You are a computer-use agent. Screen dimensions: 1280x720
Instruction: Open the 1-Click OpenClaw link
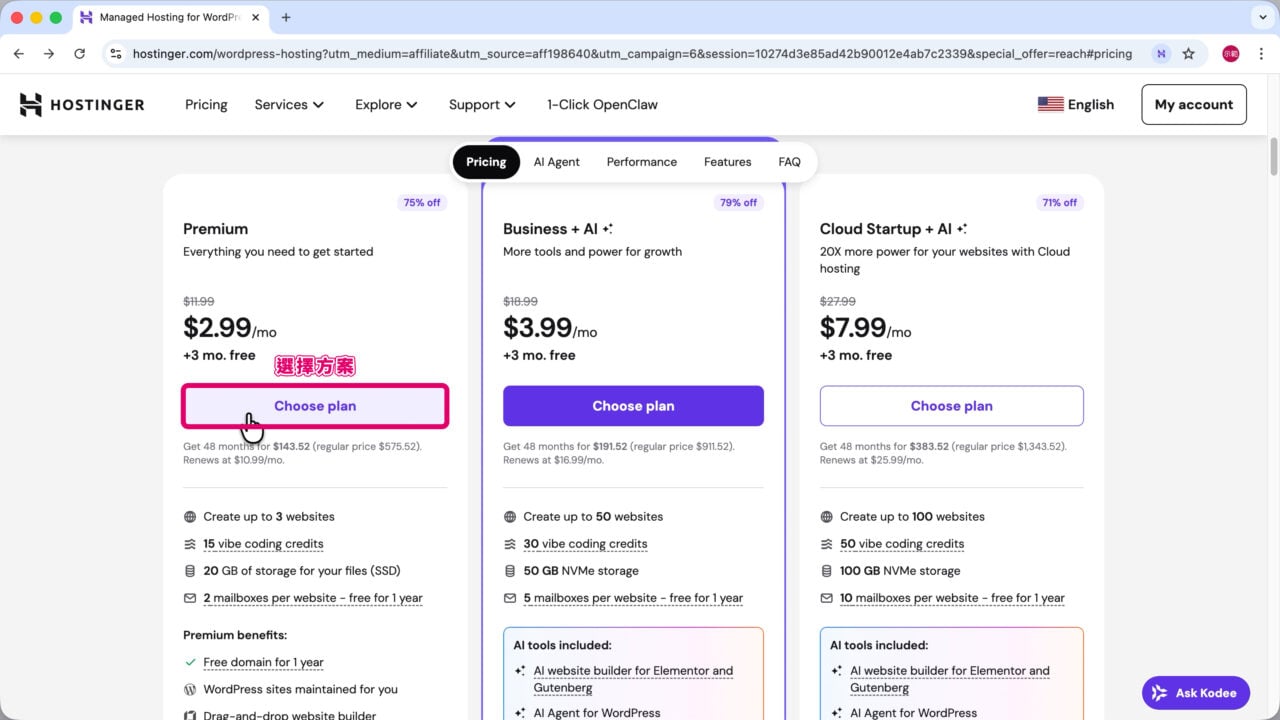pos(602,104)
